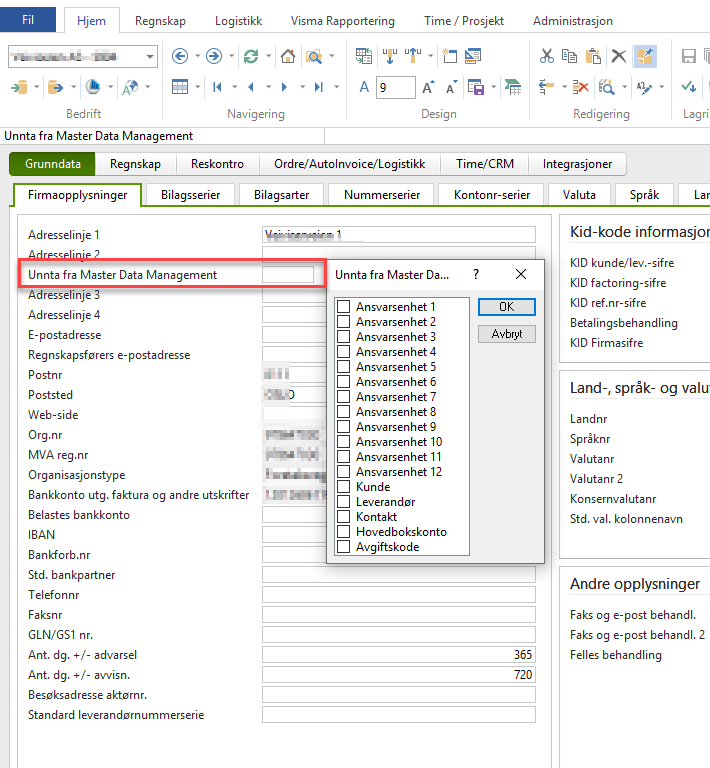The height and width of the screenshot is (768, 710).
Task: Click the Telefonnr input field
Action: tap(399, 595)
